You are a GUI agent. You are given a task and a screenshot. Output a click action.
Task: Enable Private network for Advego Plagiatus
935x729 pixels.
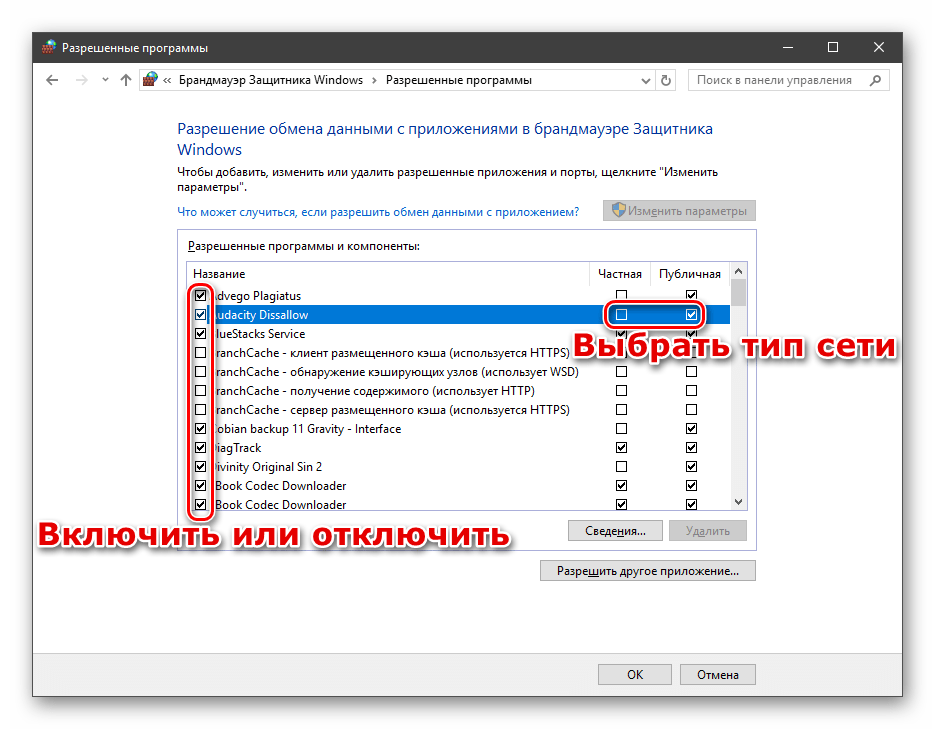(x=622, y=296)
